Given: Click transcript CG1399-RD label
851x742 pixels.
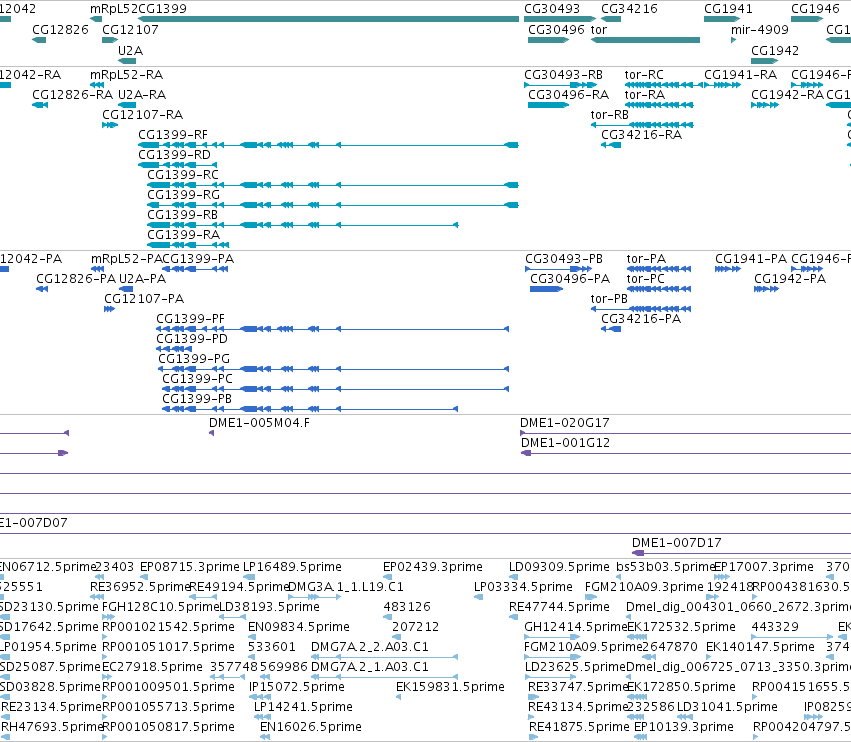Looking at the screenshot, I should coord(174,155).
